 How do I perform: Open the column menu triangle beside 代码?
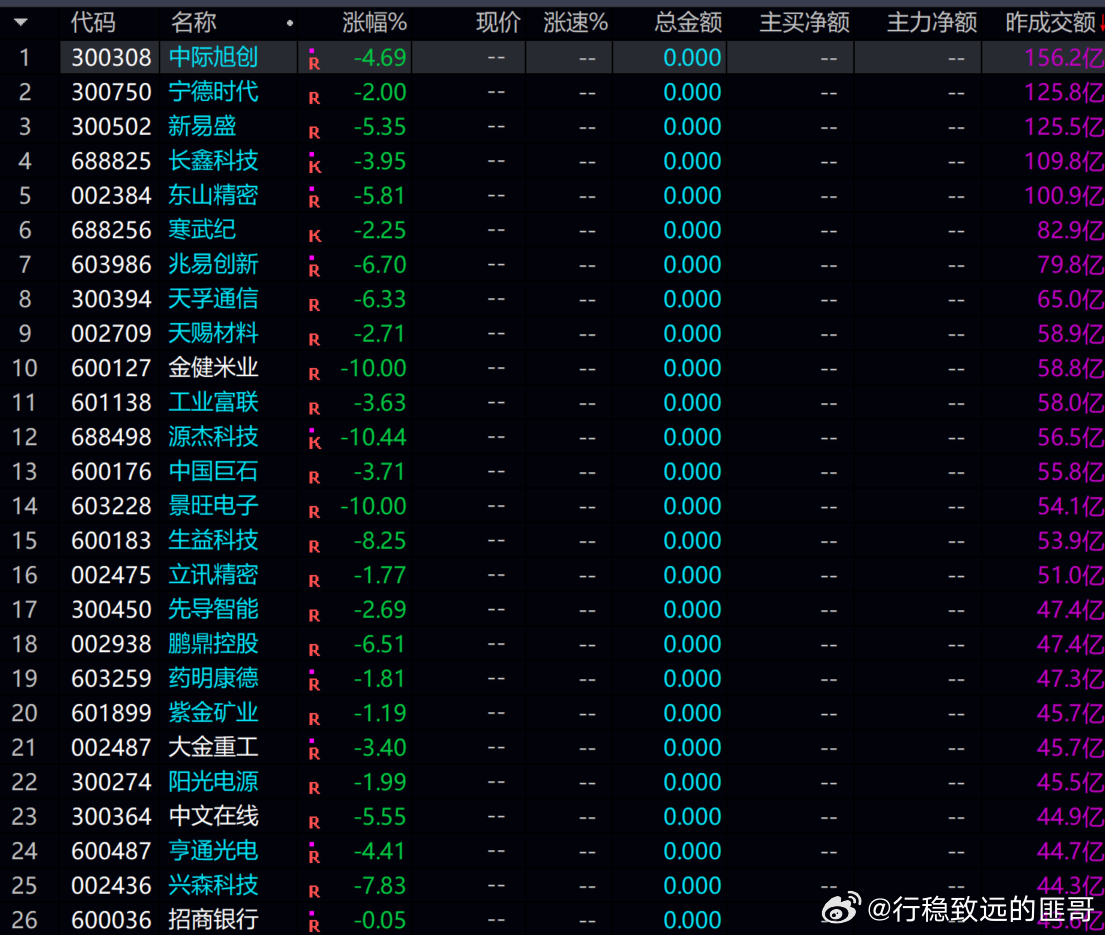tap(21, 23)
